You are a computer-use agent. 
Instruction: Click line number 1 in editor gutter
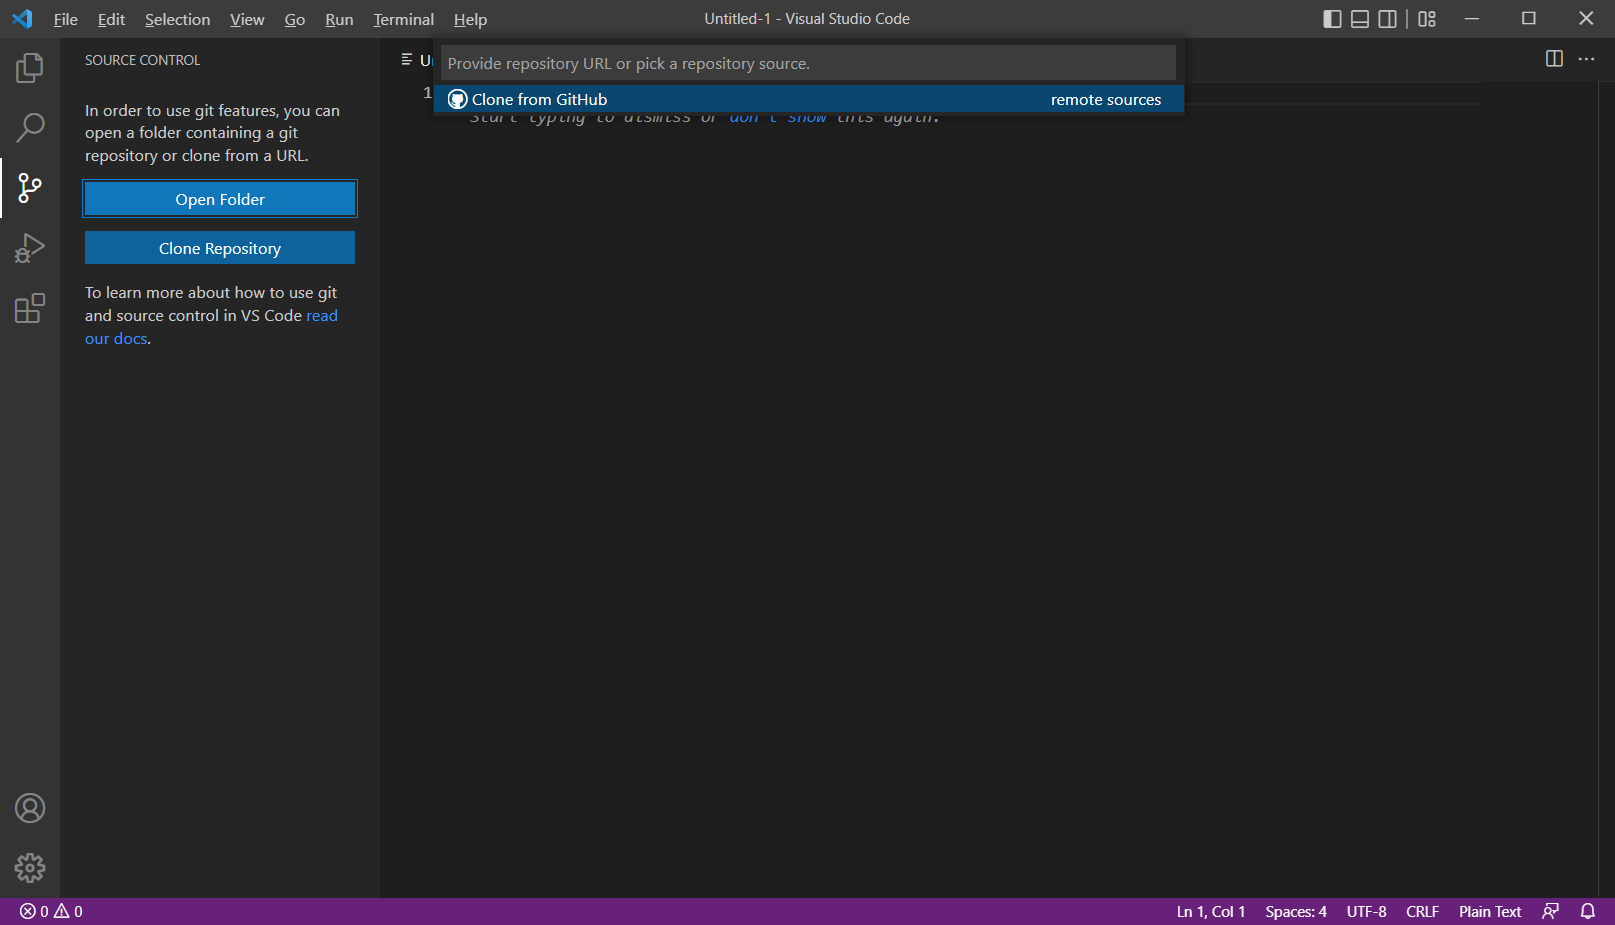428,93
